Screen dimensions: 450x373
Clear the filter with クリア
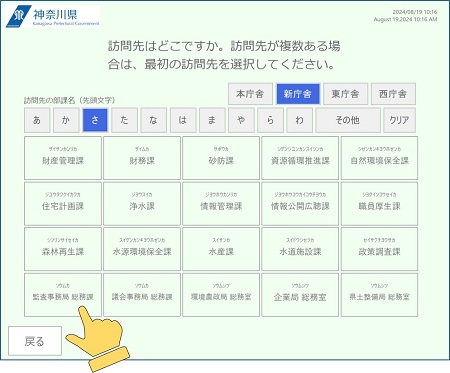pos(399,120)
